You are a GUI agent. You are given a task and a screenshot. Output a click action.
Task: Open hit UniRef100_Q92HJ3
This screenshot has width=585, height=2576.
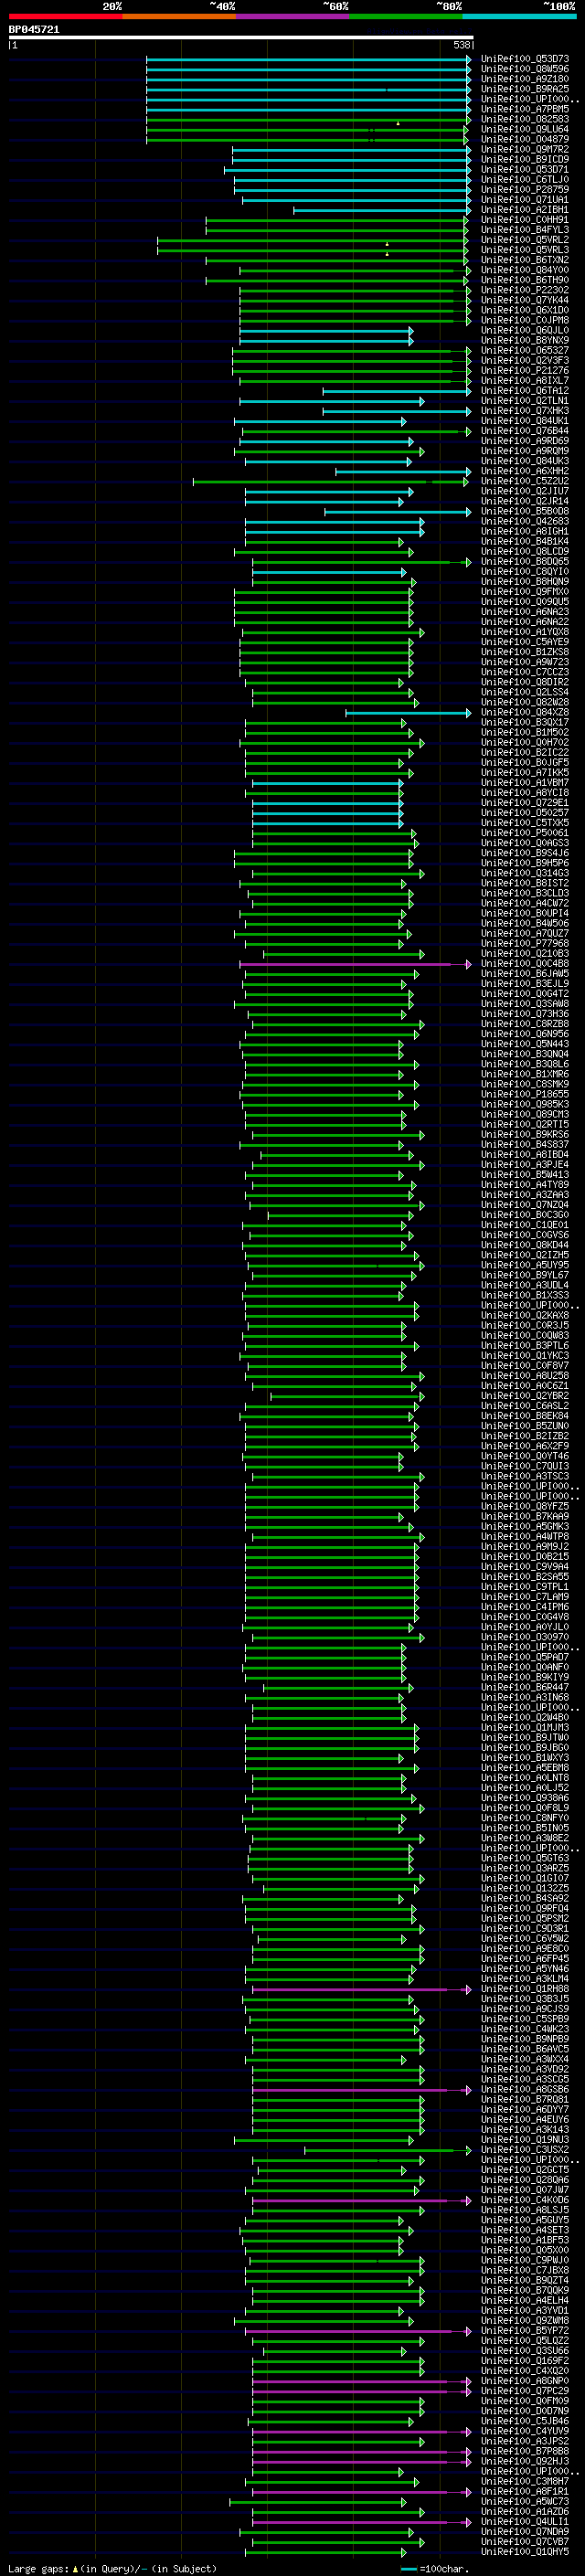(524, 2461)
